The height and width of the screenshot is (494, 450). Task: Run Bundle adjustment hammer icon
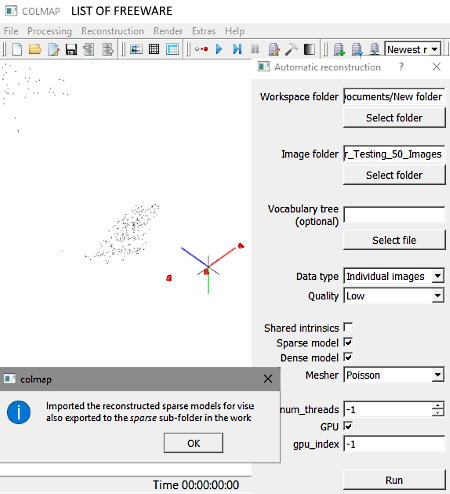(291, 50)
